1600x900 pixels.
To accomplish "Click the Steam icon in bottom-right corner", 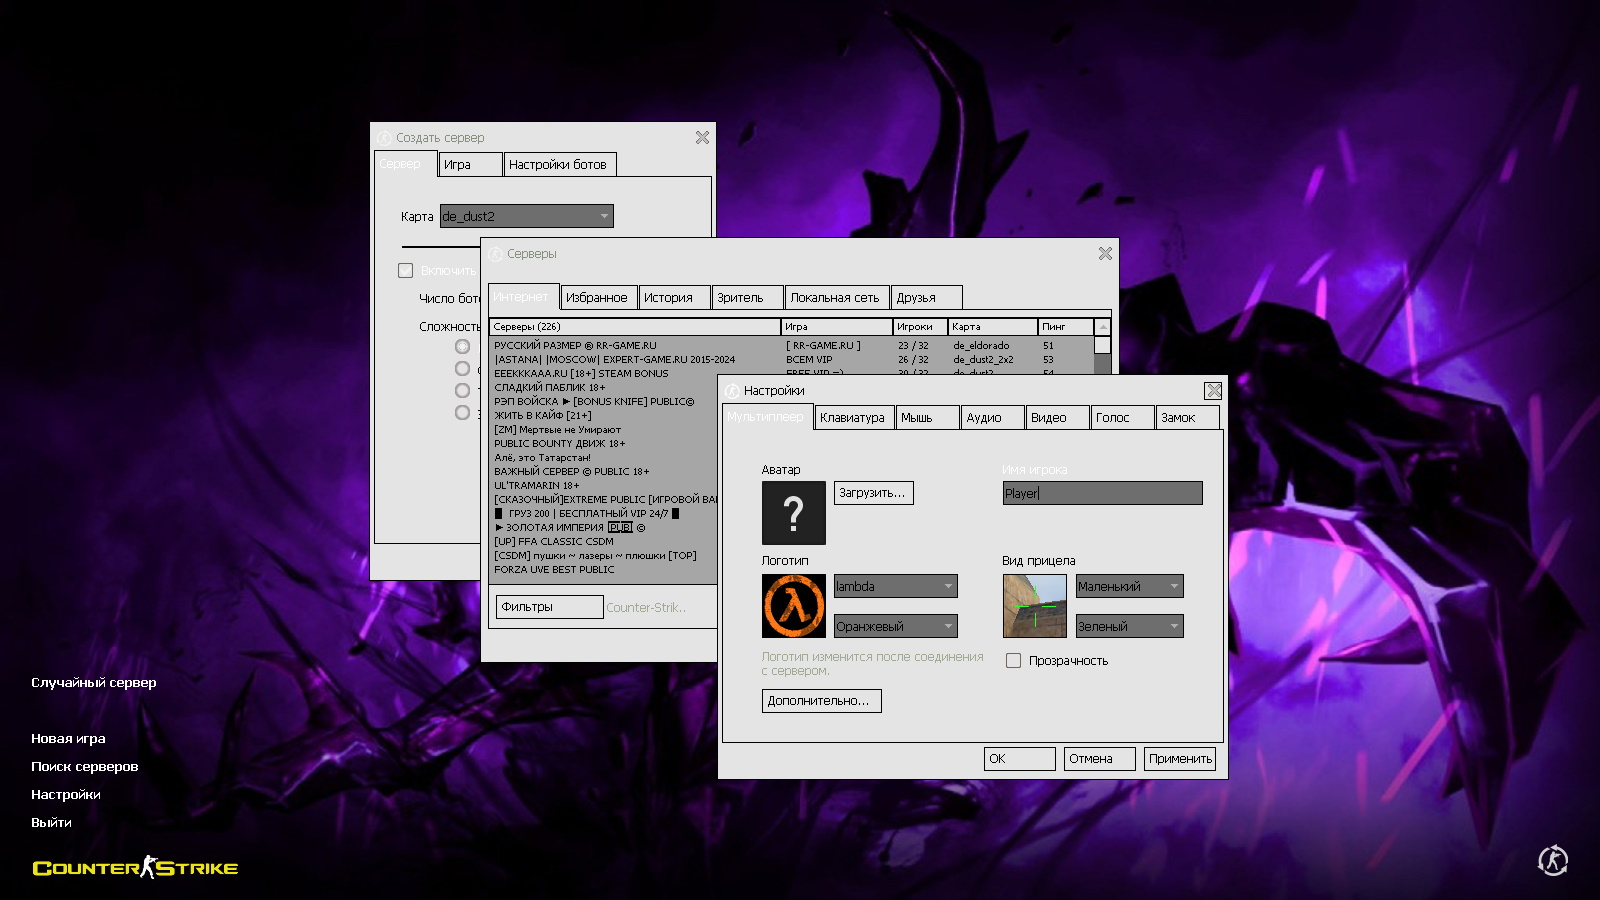I will [x=1552, y=860].
